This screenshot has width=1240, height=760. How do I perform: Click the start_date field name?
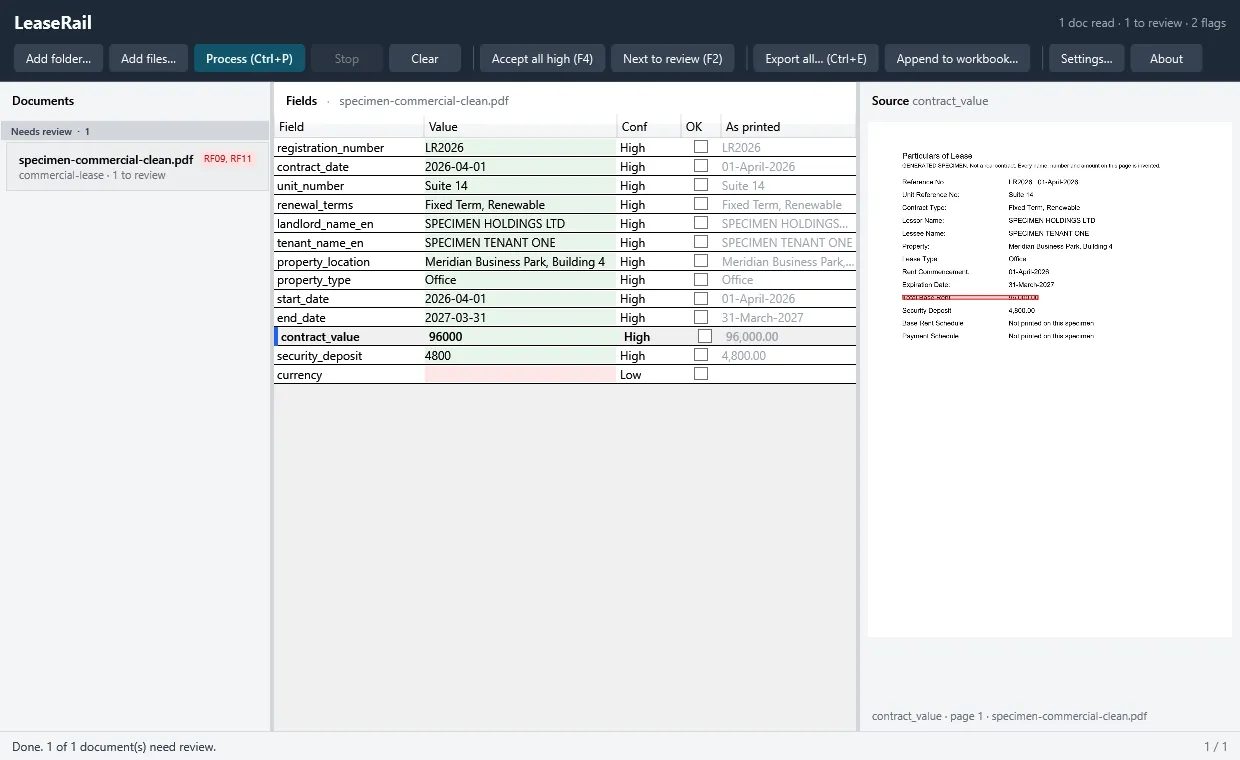(x=303, y=298)
